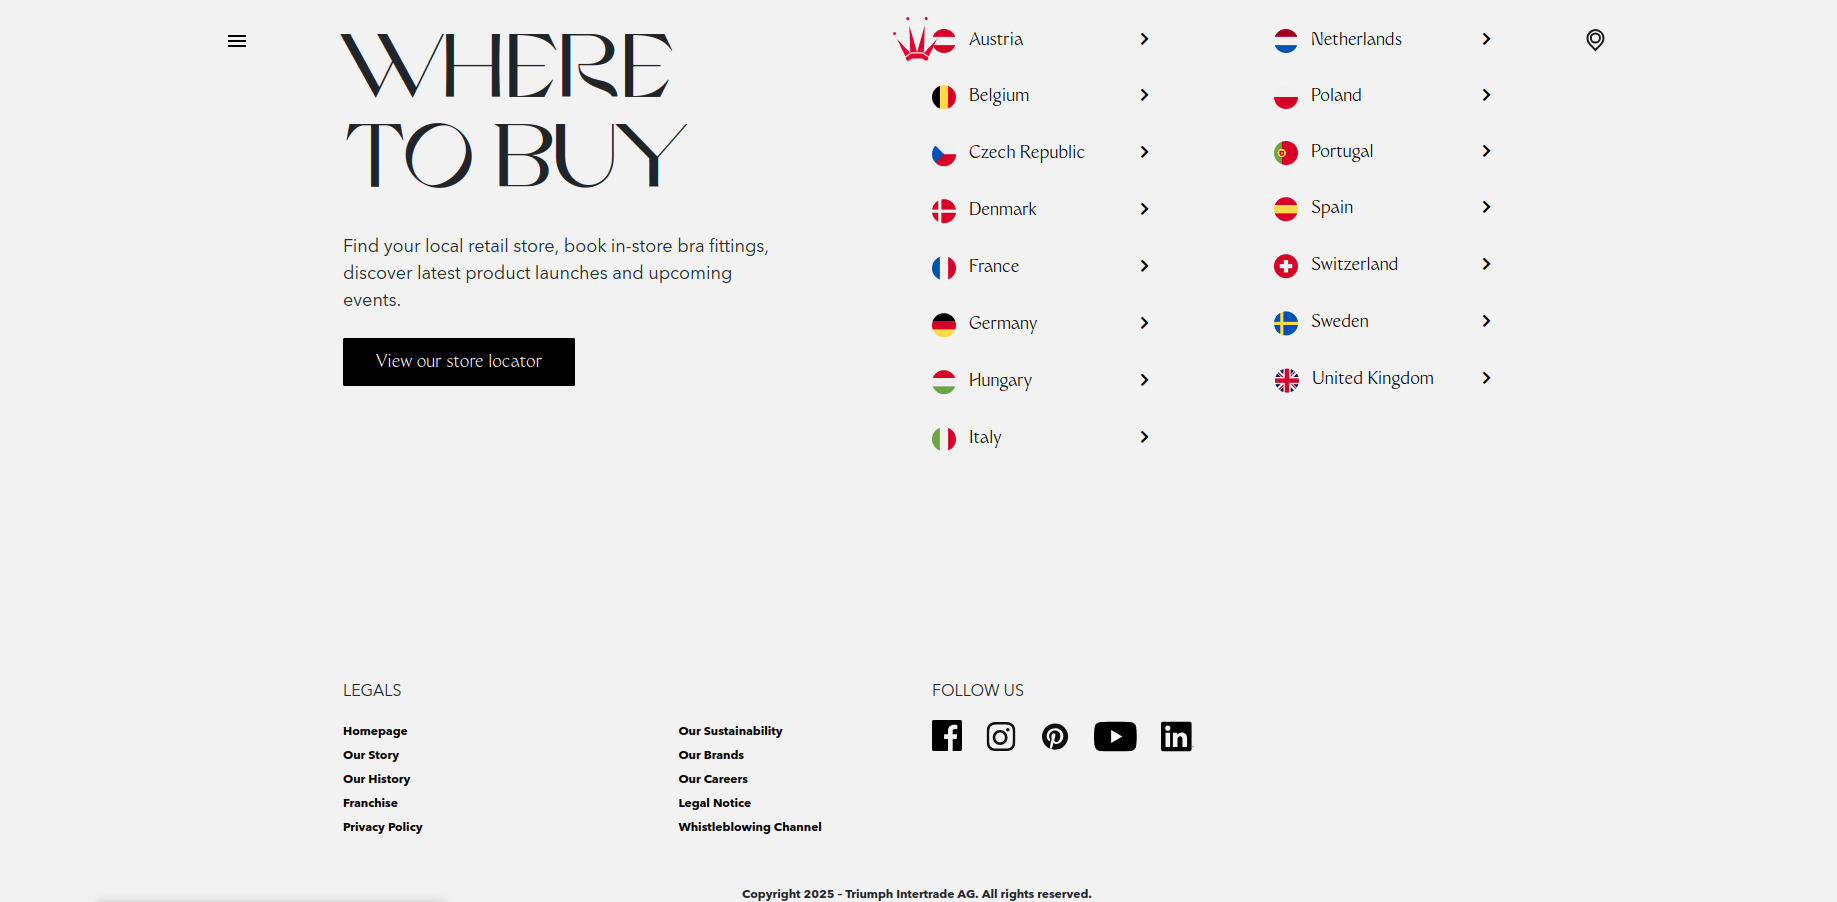The height and width of the screenshot is (902, 1837).
Task: Open the Facebook page icon
Action: click(946, 736)
